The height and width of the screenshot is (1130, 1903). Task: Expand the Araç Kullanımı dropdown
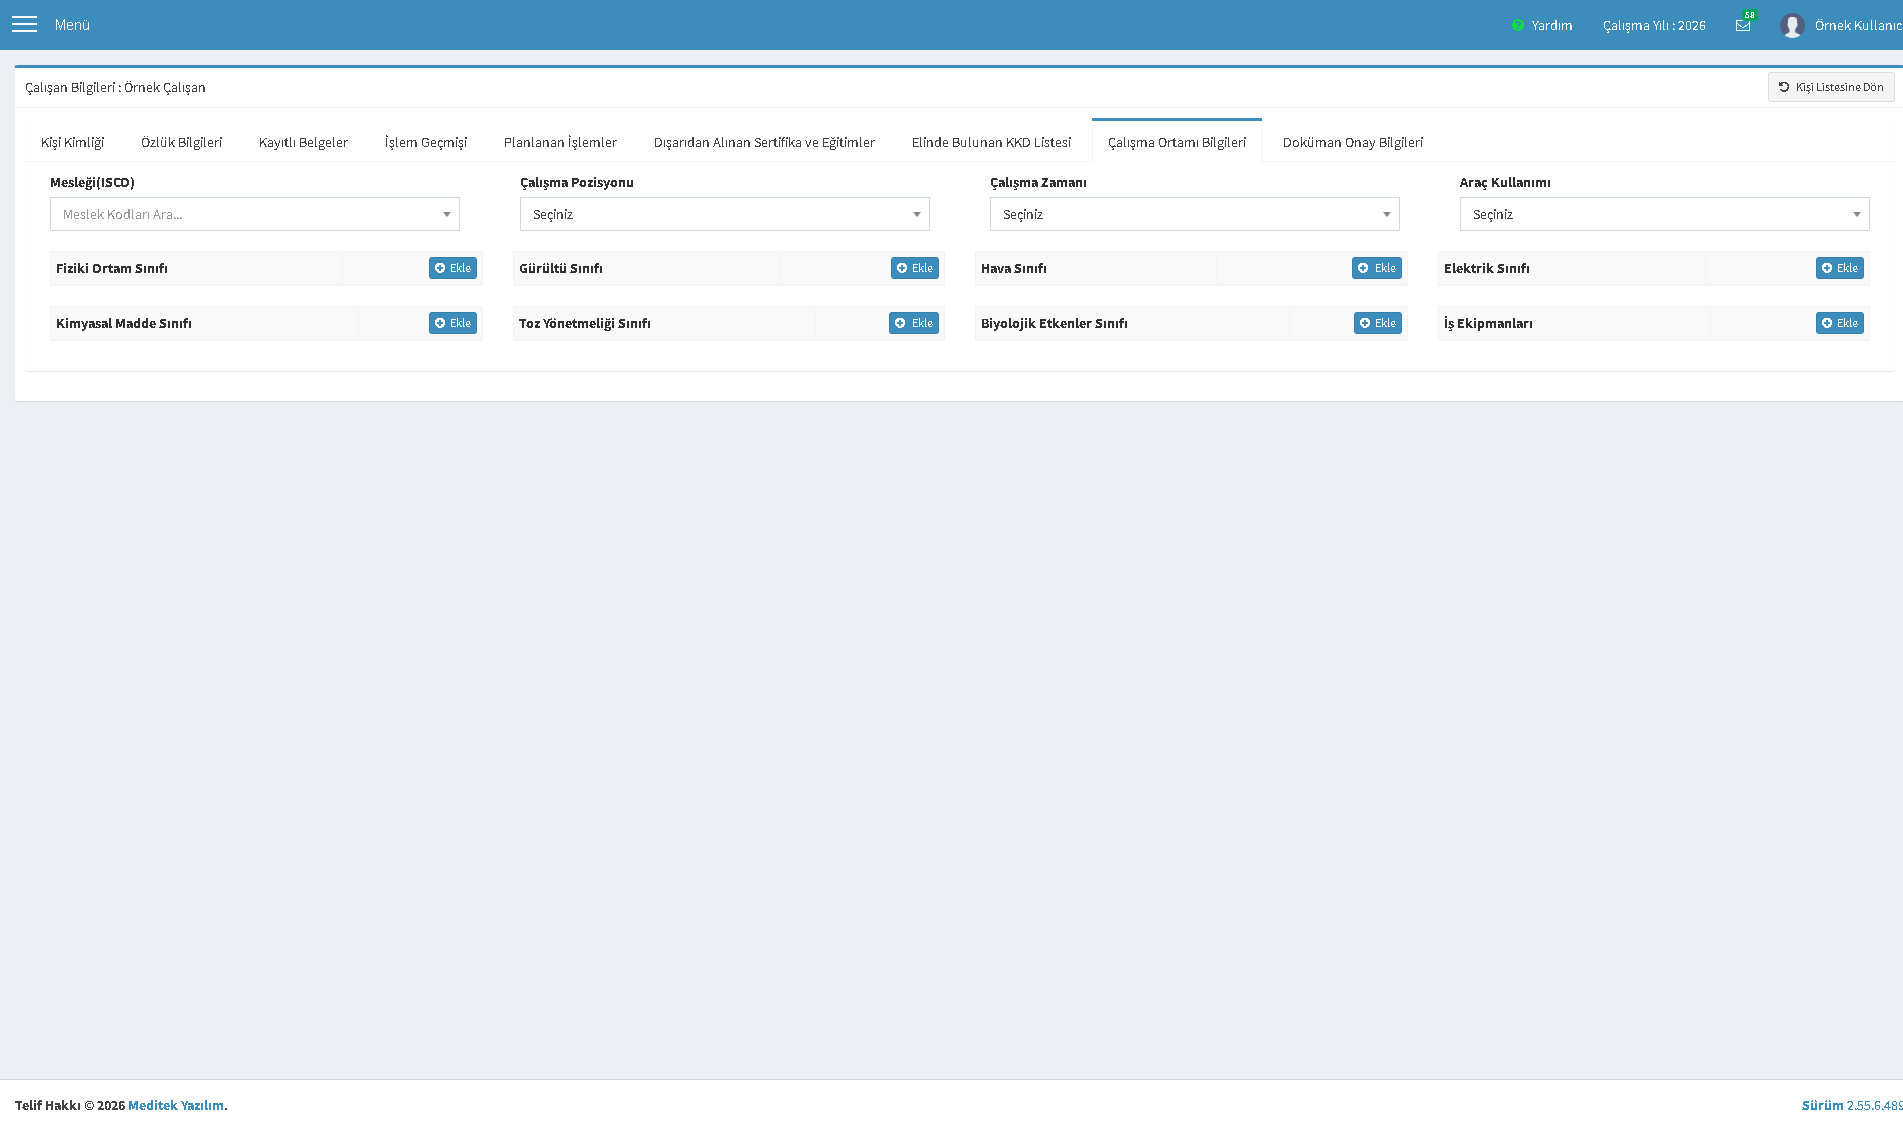[x=1665, y=214]
